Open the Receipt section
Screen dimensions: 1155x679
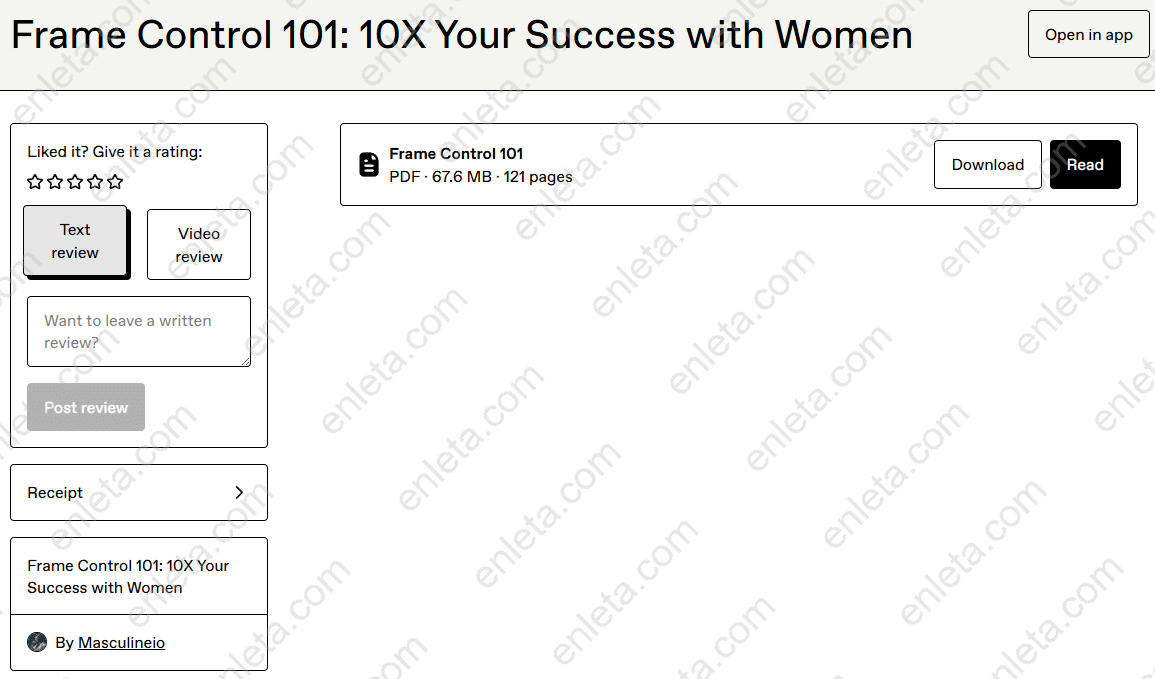click(x=138, y=492)
